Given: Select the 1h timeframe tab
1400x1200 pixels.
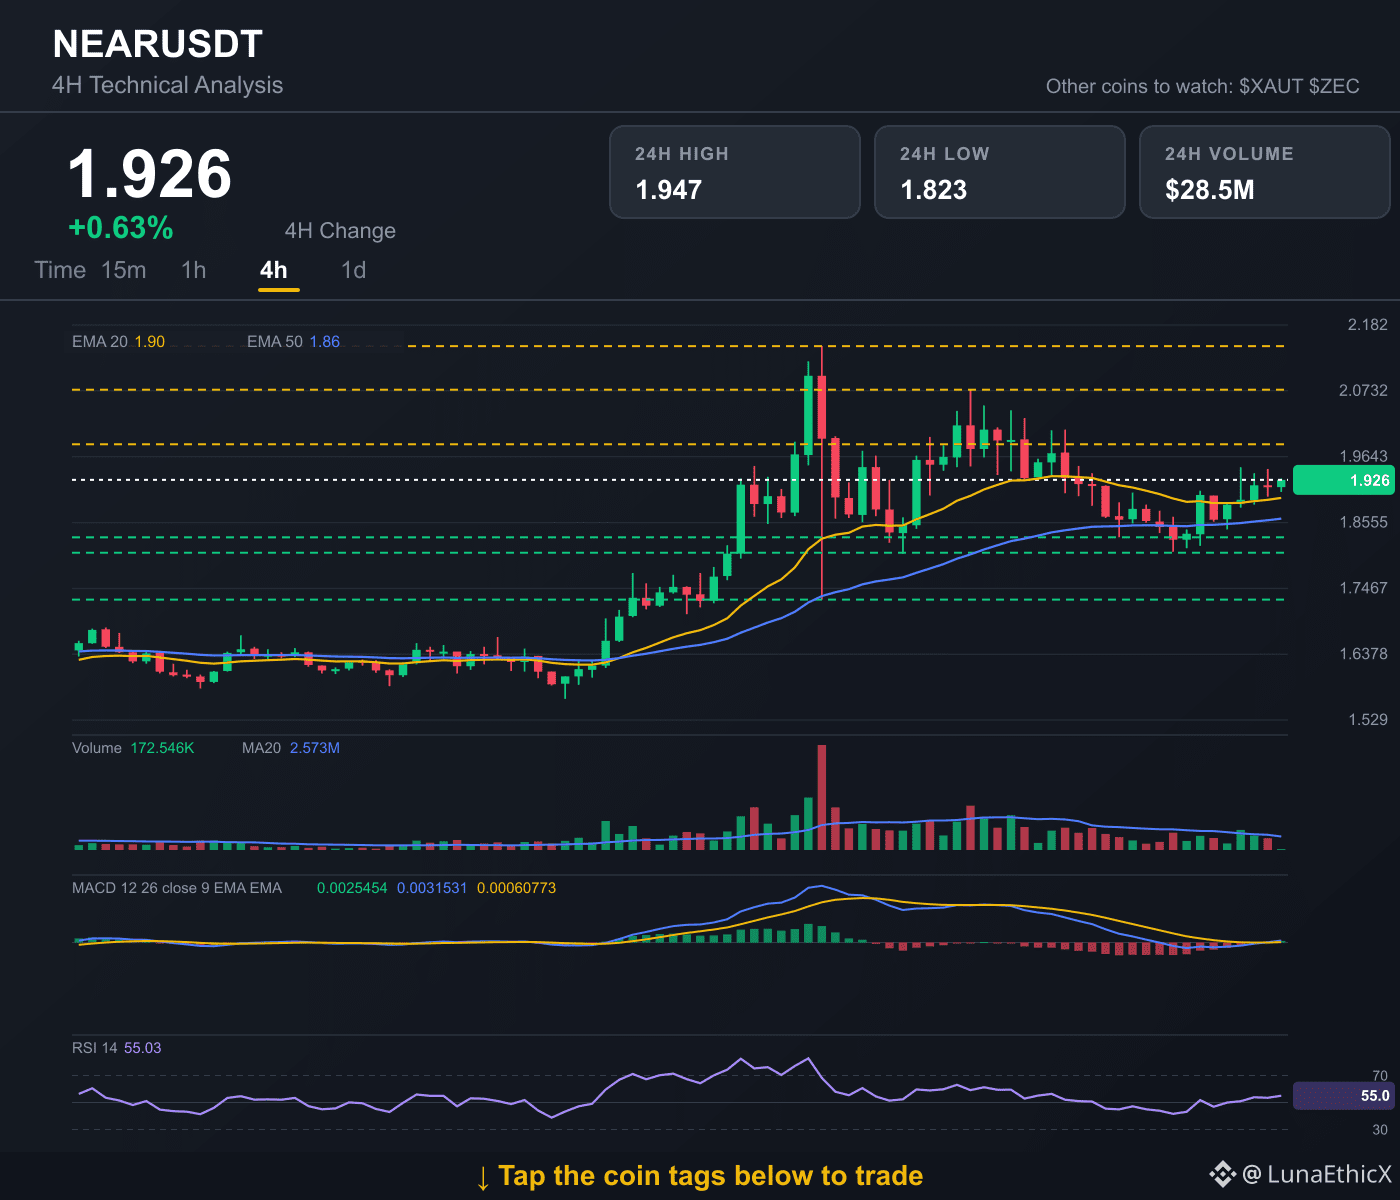Looking at the screenshot, I should [194, 270].
